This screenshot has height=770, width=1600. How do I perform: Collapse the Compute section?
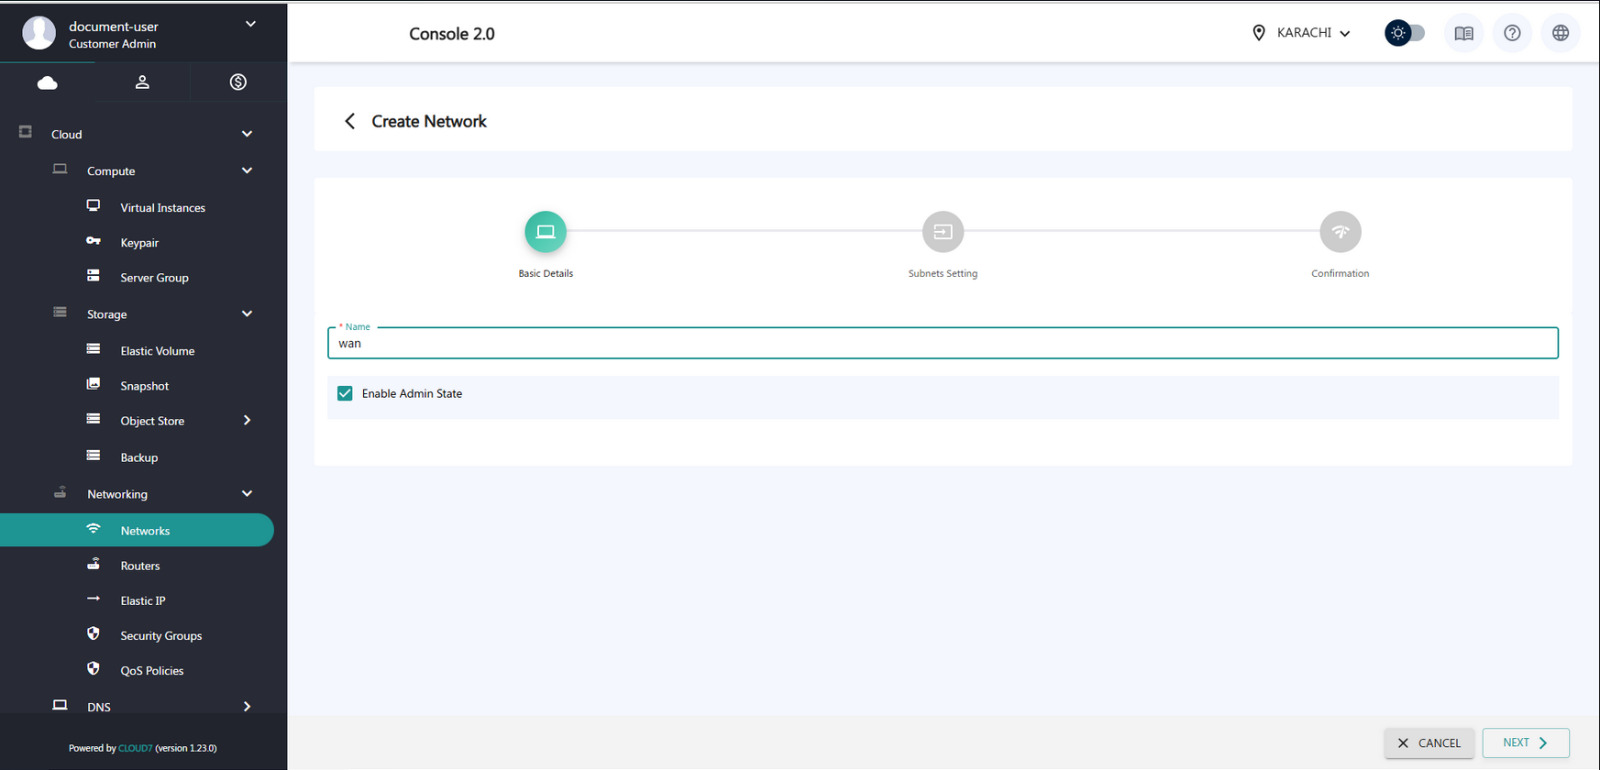[x=247, y=171]
